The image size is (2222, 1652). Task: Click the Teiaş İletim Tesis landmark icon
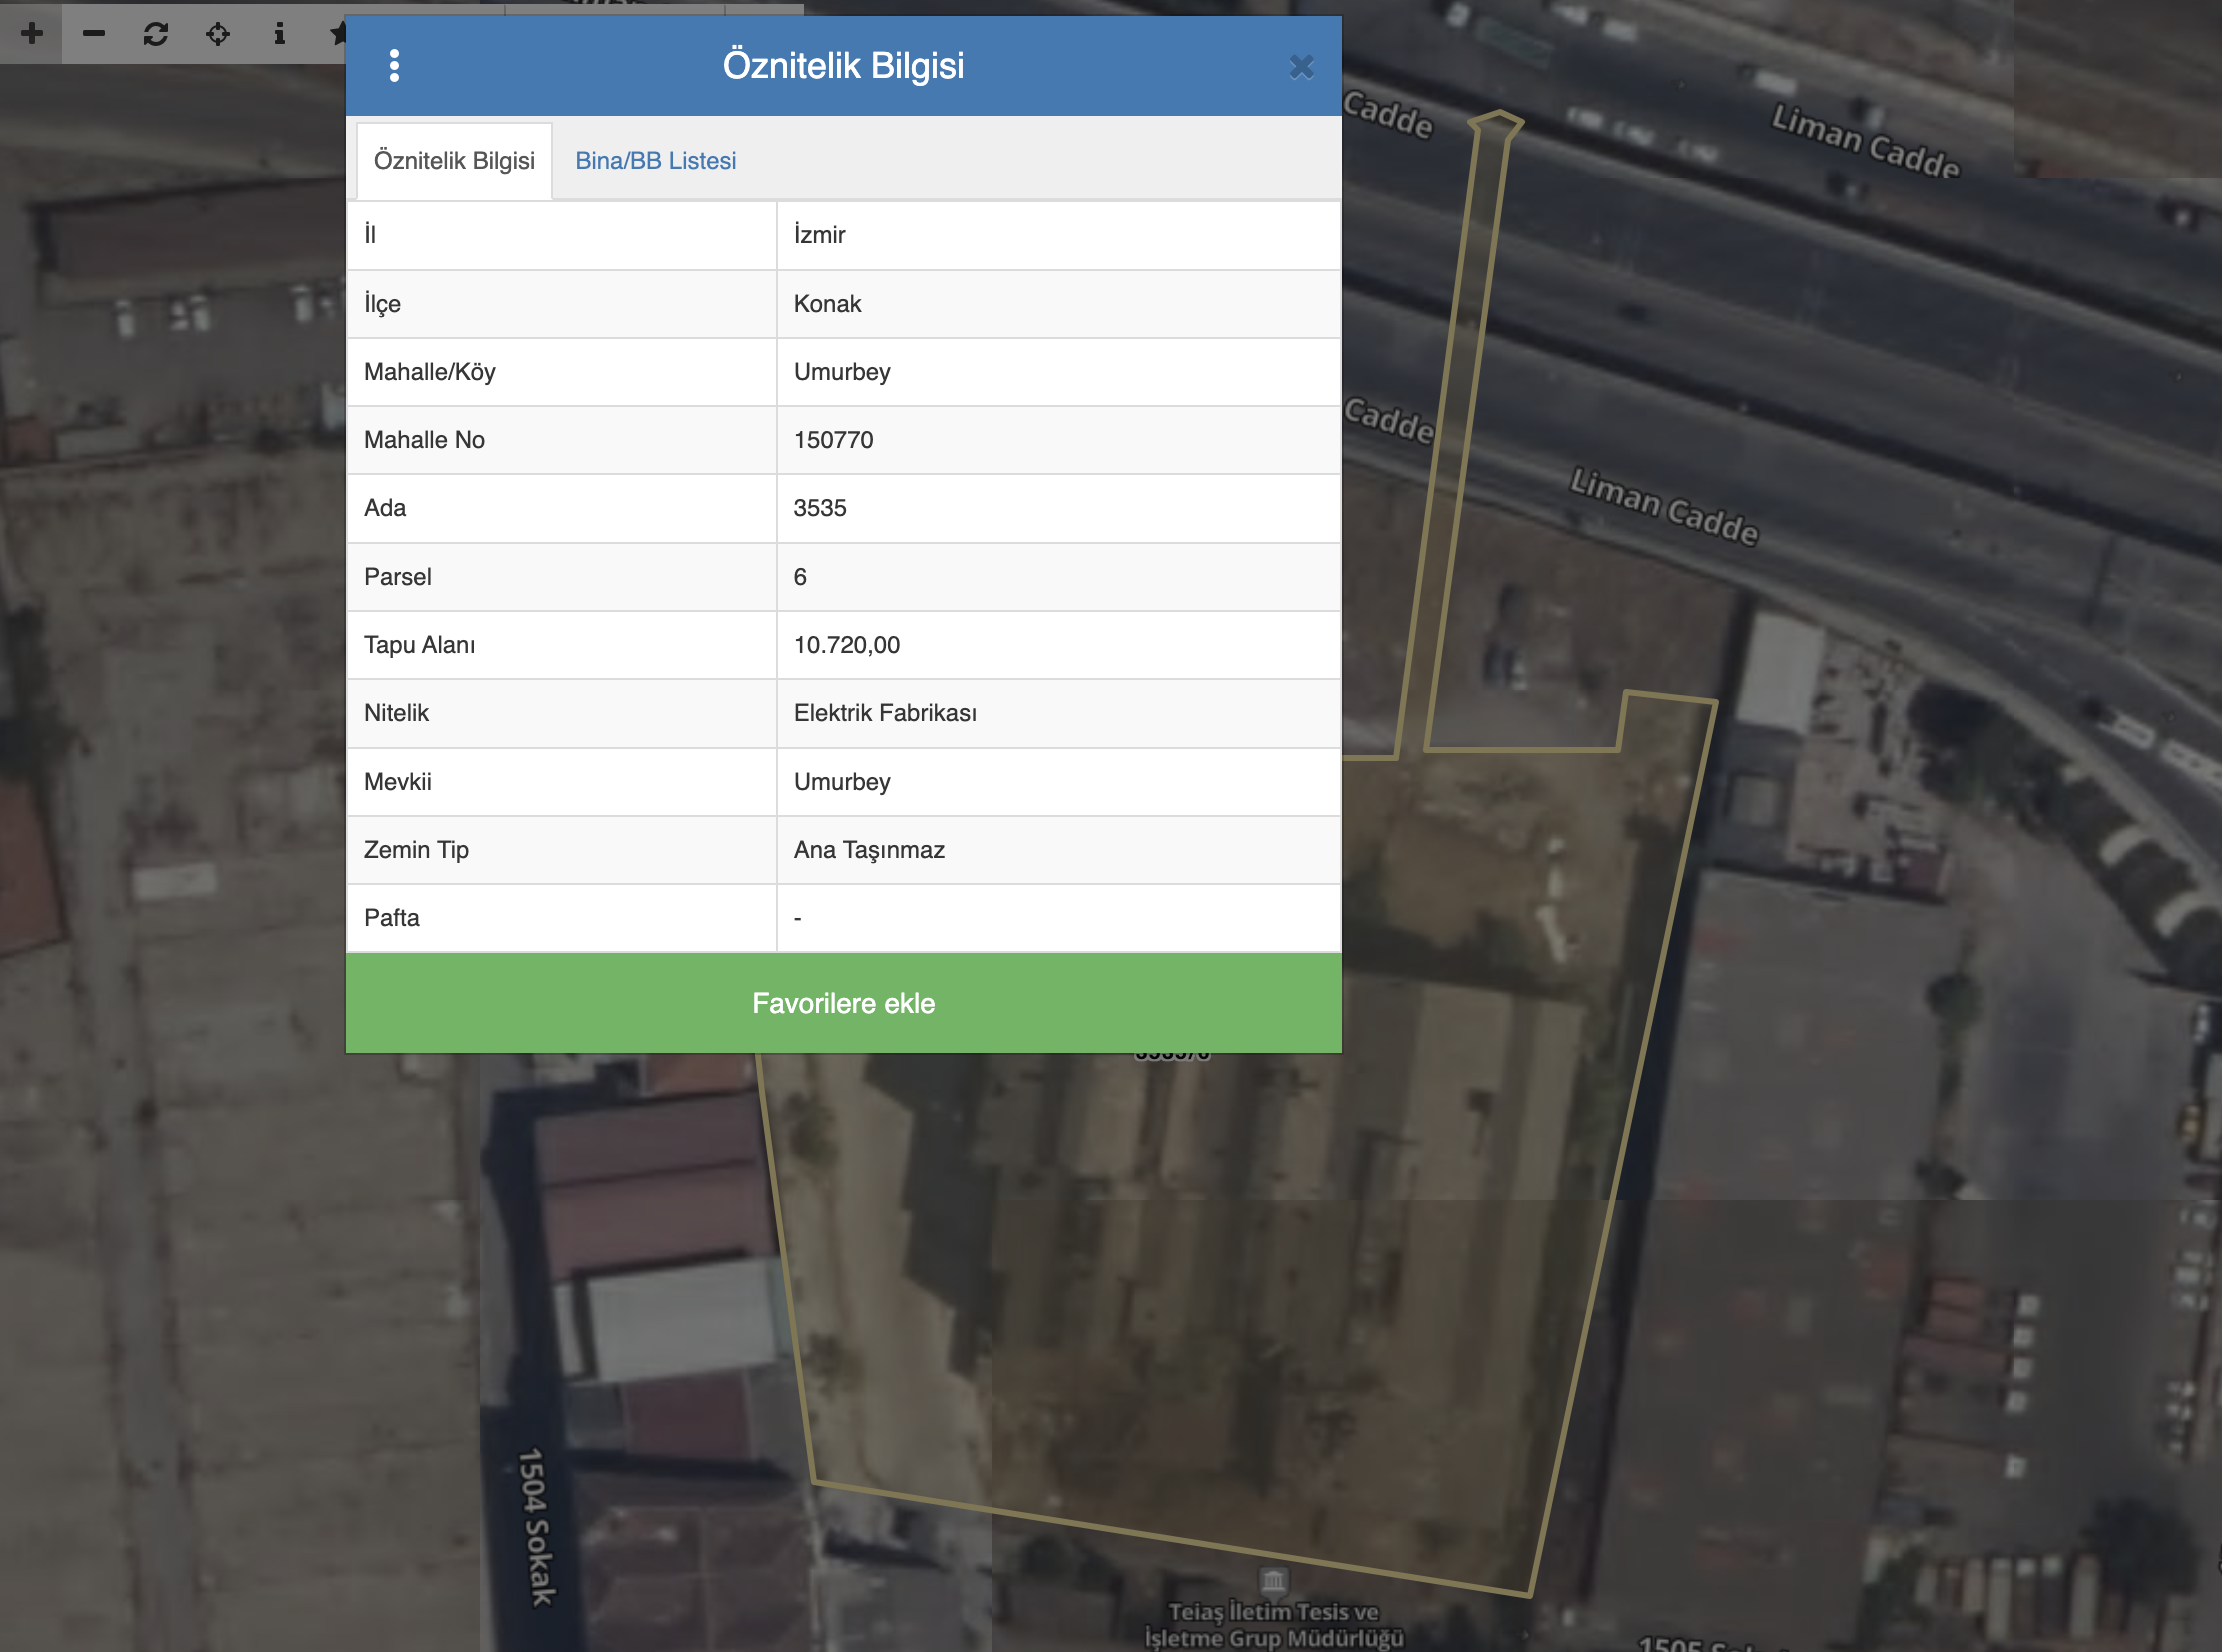(x=1273, y=1581)
